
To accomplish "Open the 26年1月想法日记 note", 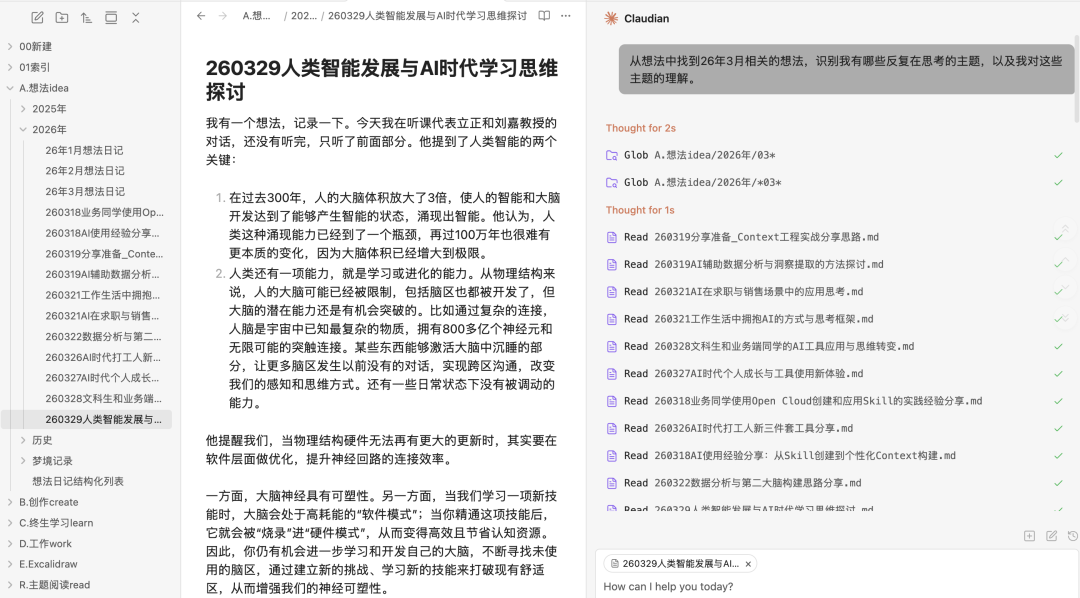I will pos(86,150).
